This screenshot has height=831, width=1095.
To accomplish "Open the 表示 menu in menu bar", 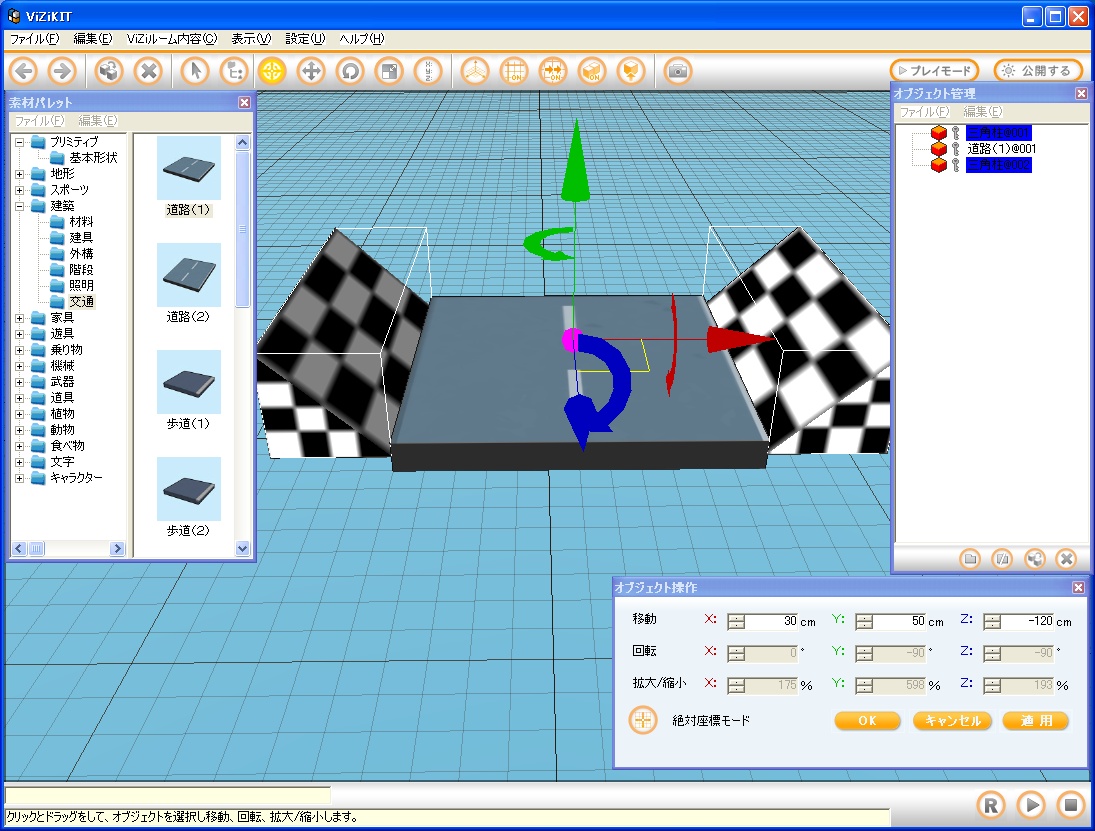I will tap(250, 39).
